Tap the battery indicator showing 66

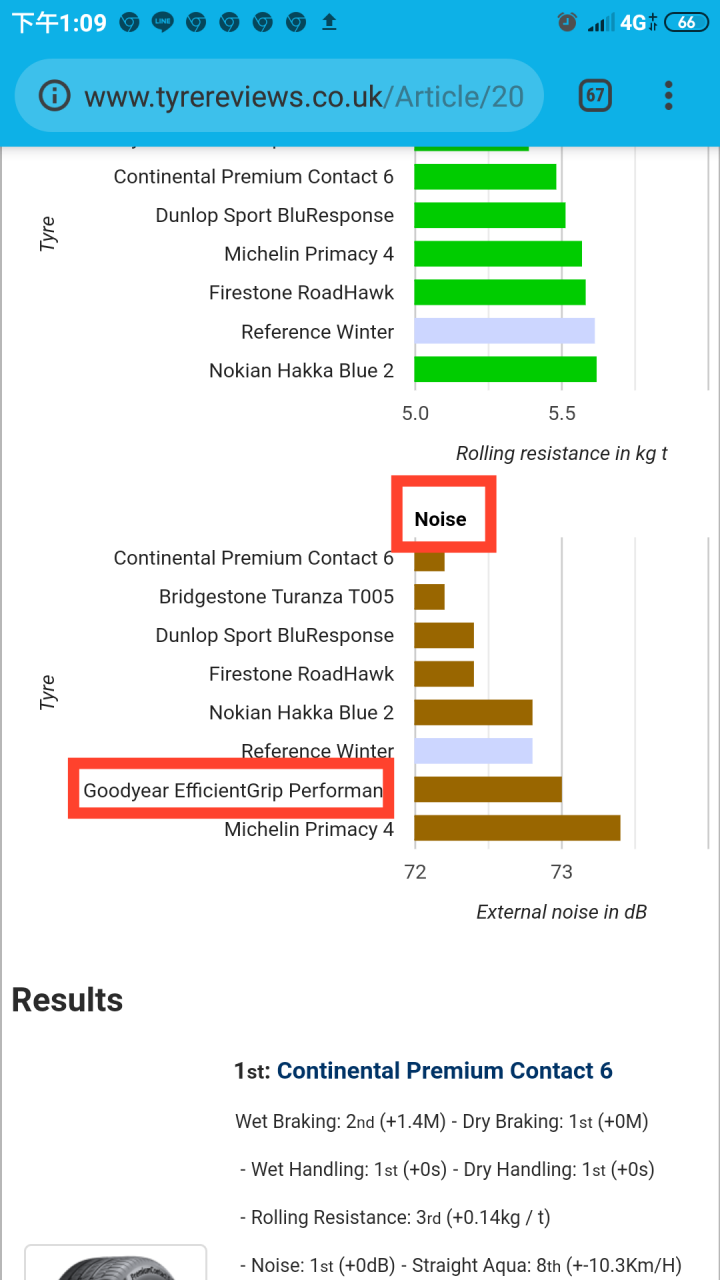click(686, 22)
